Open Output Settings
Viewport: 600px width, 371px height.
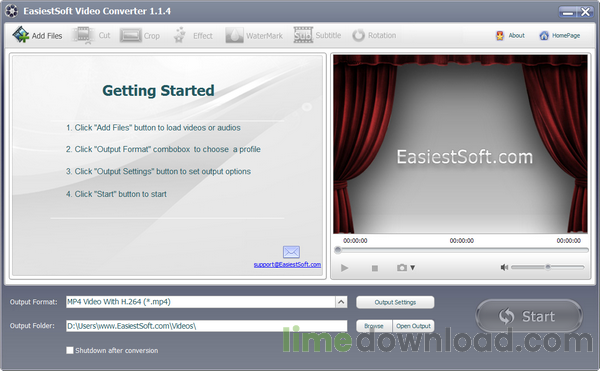395,302
